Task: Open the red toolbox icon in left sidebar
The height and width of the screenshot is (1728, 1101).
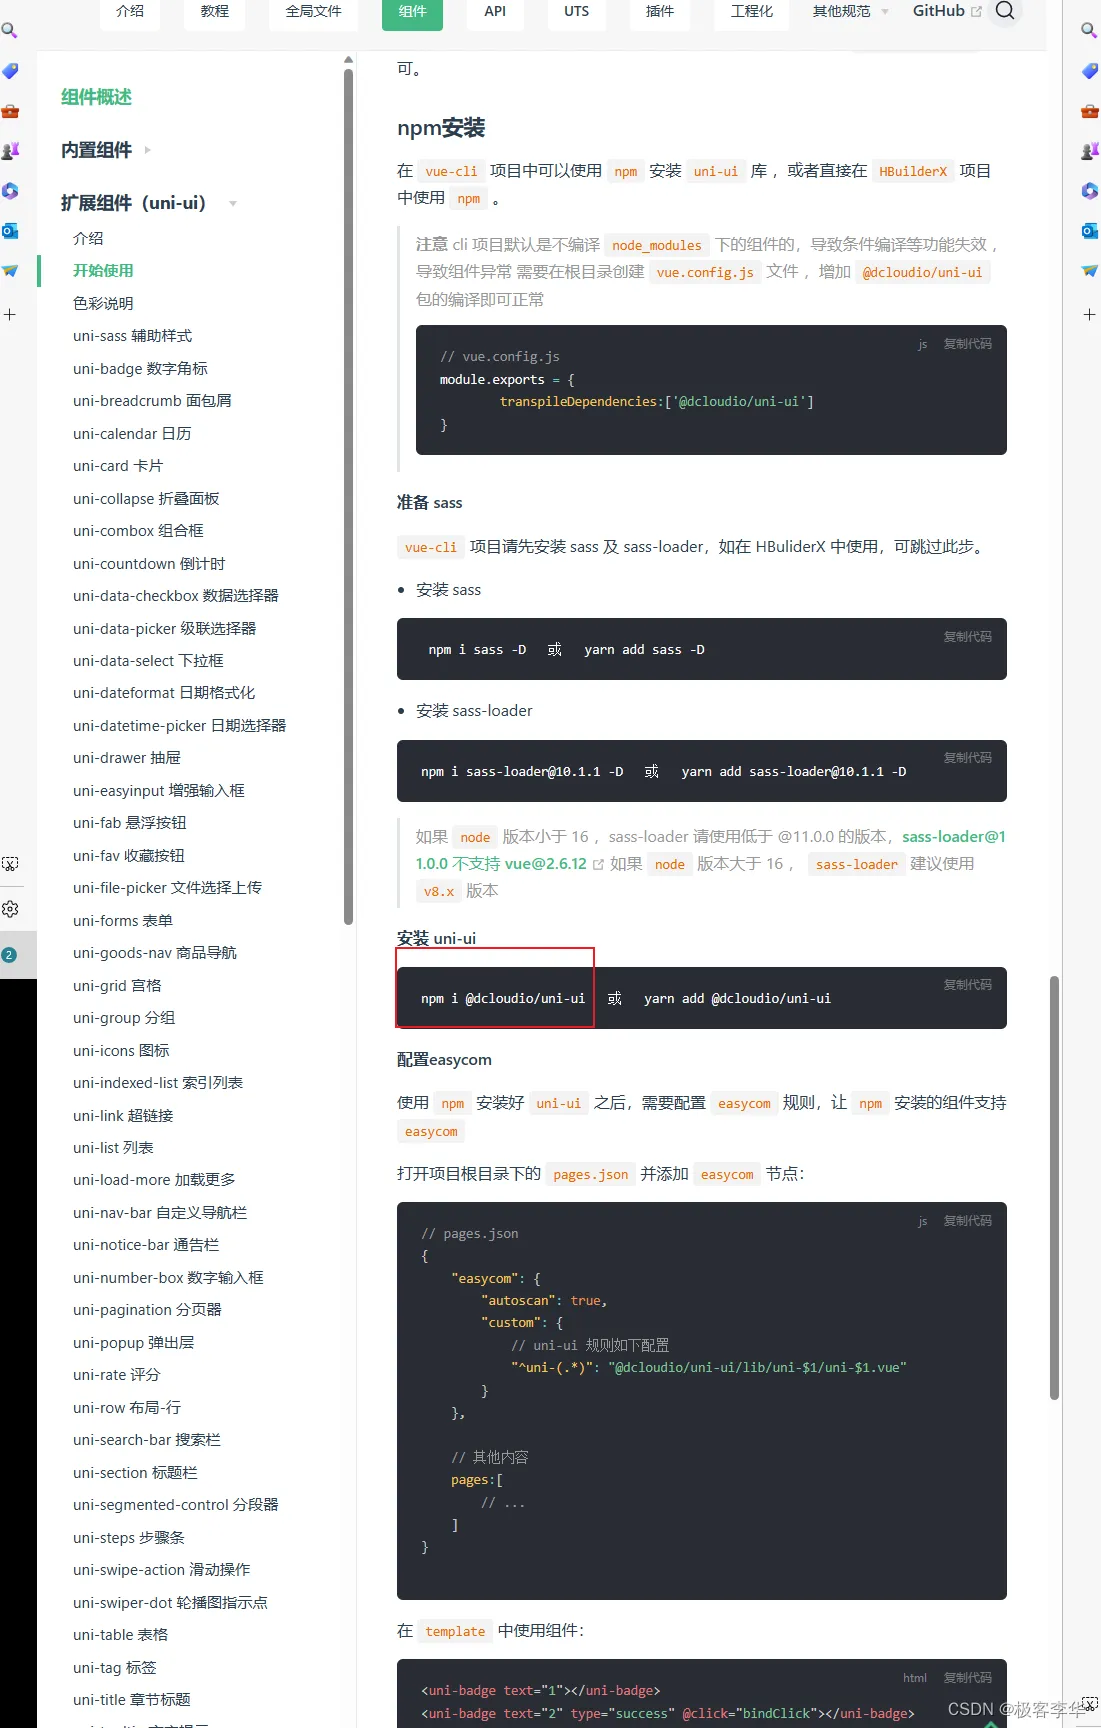Action: tap(10, 111)
